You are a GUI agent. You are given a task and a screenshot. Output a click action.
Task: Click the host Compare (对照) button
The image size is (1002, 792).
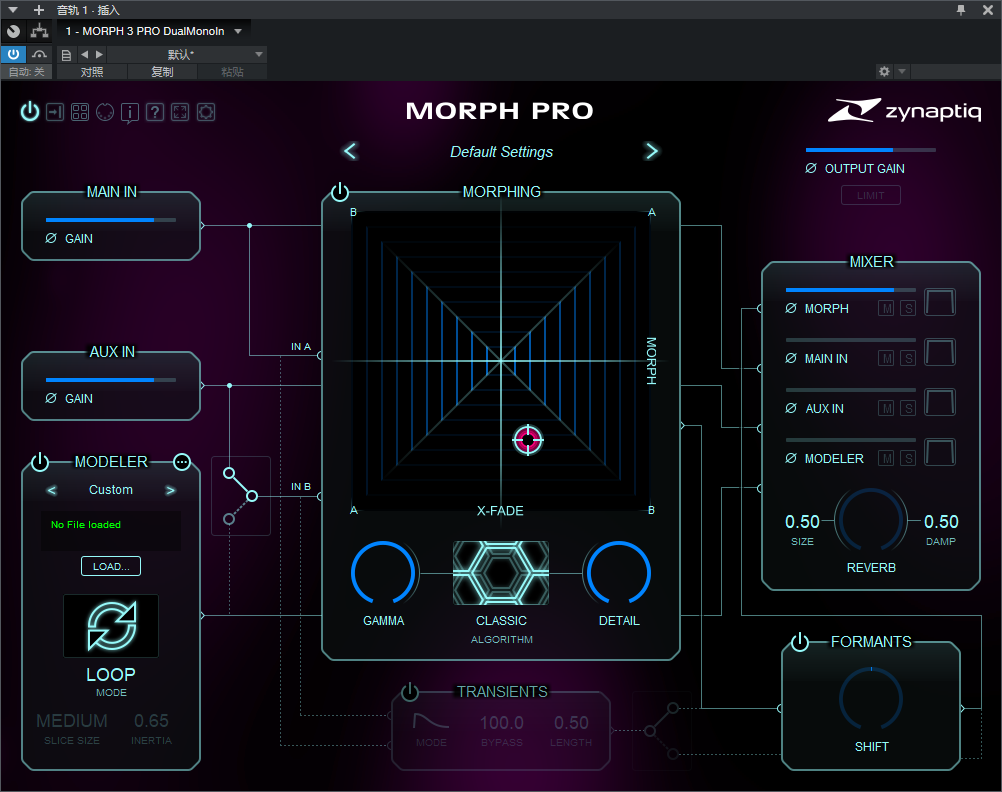pyautogui.click(x=92, y=72)
